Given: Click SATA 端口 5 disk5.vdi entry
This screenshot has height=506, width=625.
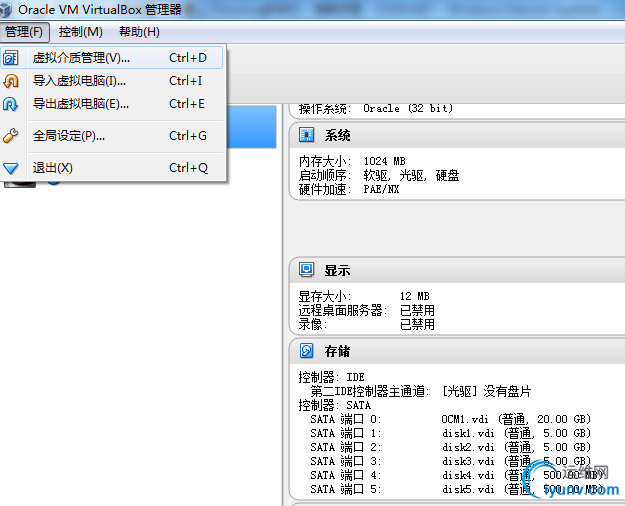Looking at the screenshot, I should [x=456, y=489].
